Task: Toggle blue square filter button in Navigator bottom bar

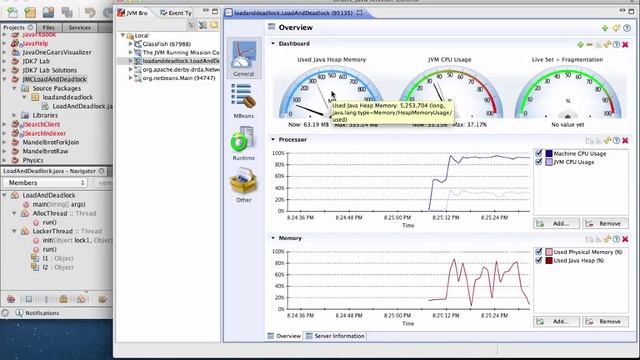Action: (29, 299)
